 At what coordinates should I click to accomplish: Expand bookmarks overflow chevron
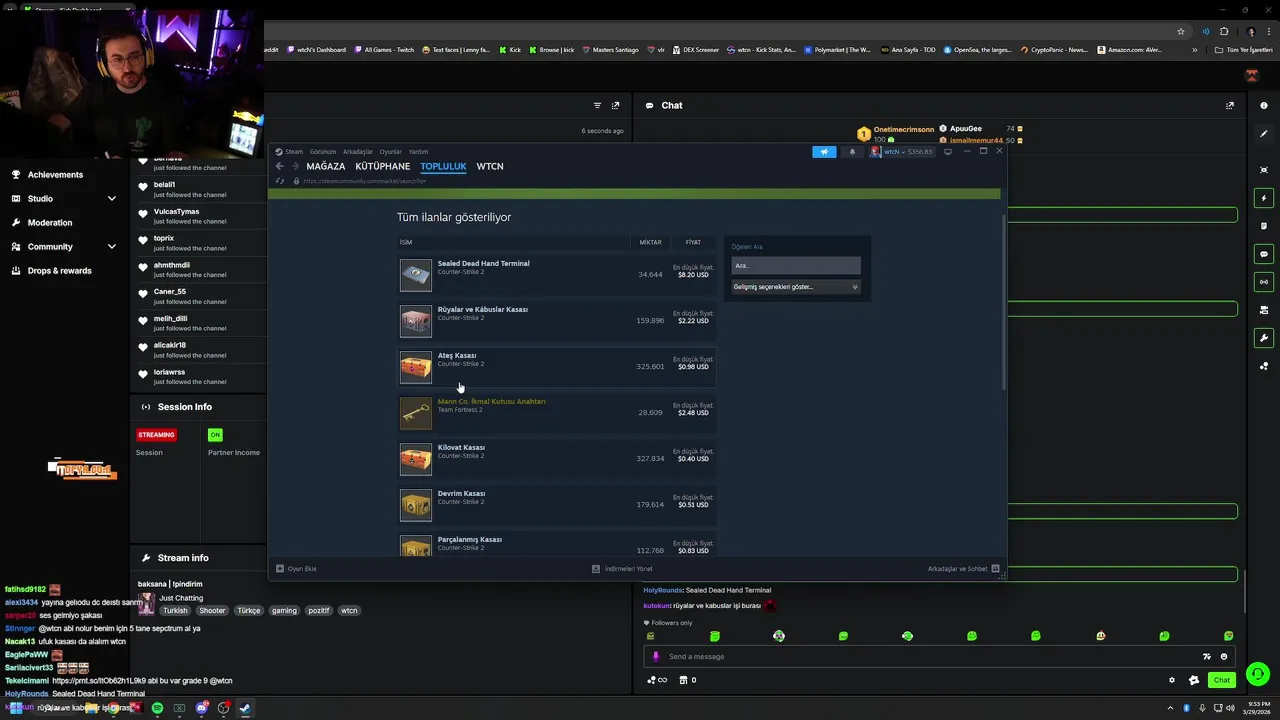click(x=1195, y=50)
